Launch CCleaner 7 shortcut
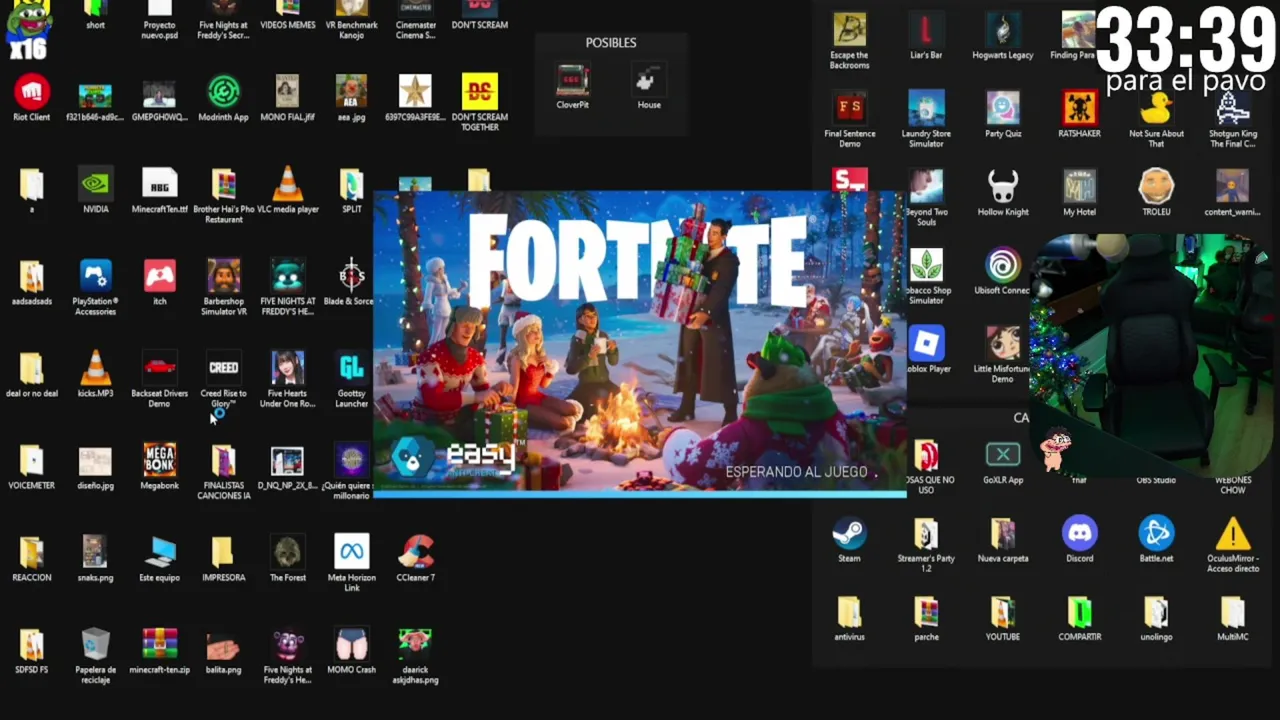Viewport: 1280px width, 720px height. tap(415, 553)
